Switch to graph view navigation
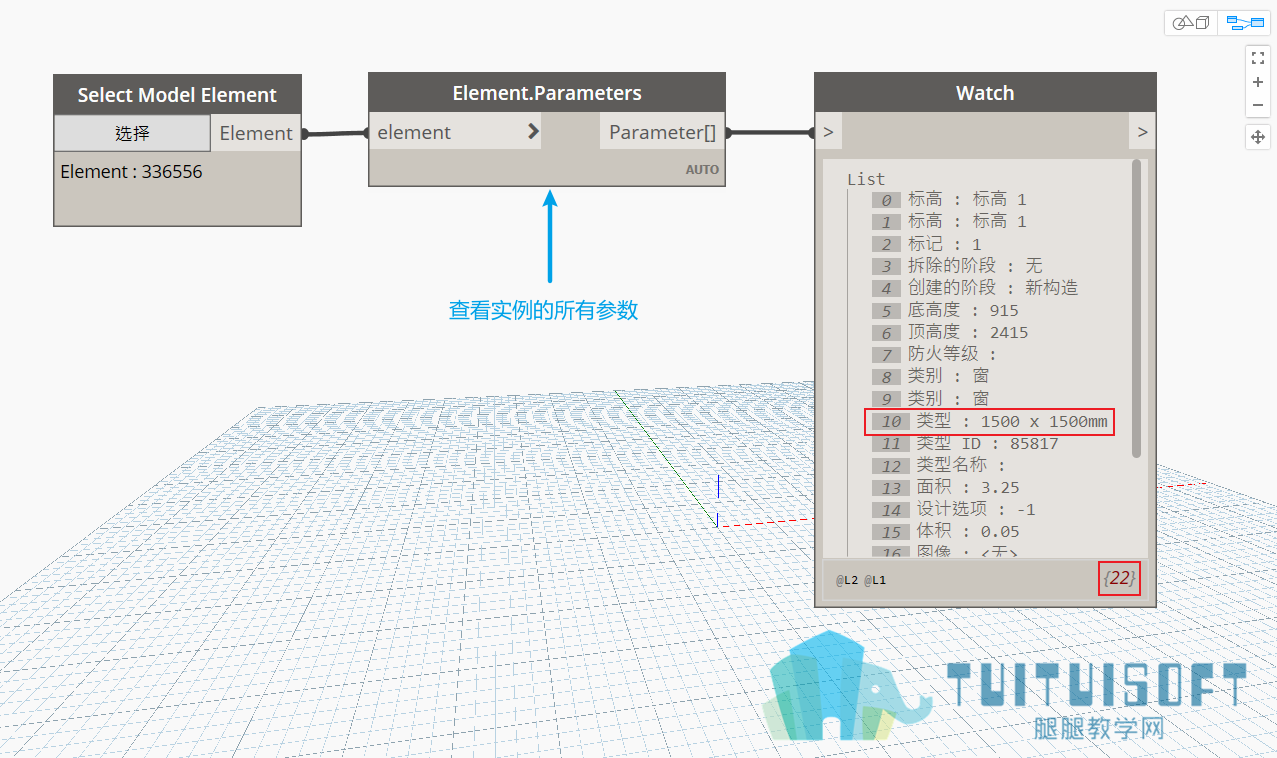 pyautogui.click(x=1244, y=22)
